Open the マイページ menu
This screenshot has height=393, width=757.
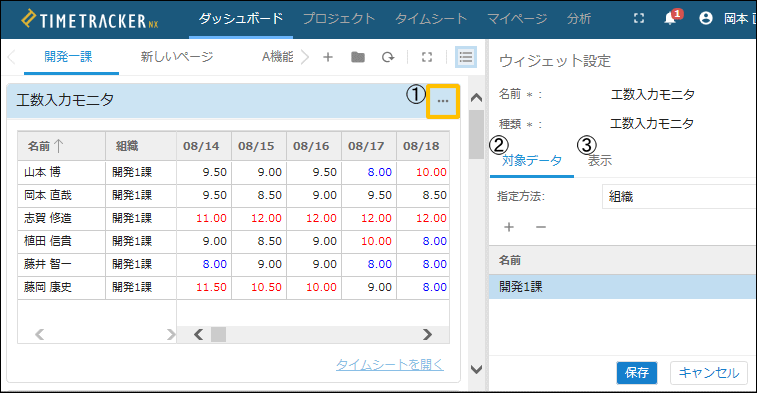tap(517, 18)
